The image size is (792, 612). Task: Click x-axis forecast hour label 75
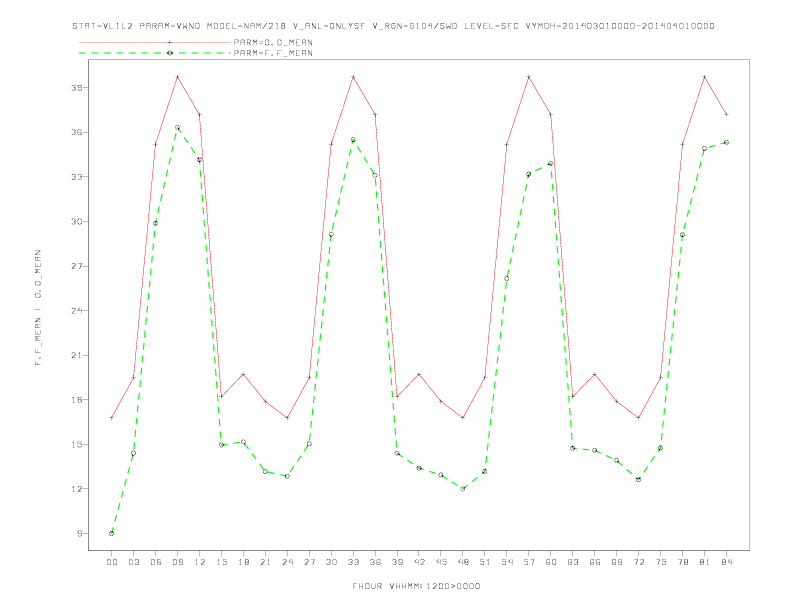[661, 562]
